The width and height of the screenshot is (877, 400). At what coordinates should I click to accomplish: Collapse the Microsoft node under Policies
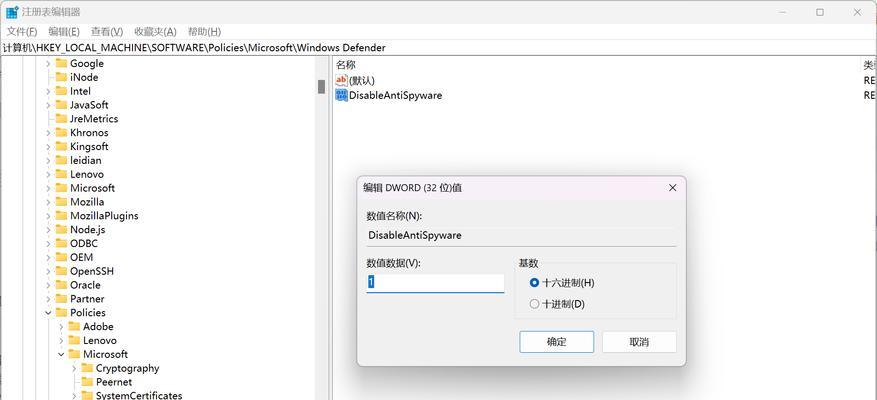point(62,354)
